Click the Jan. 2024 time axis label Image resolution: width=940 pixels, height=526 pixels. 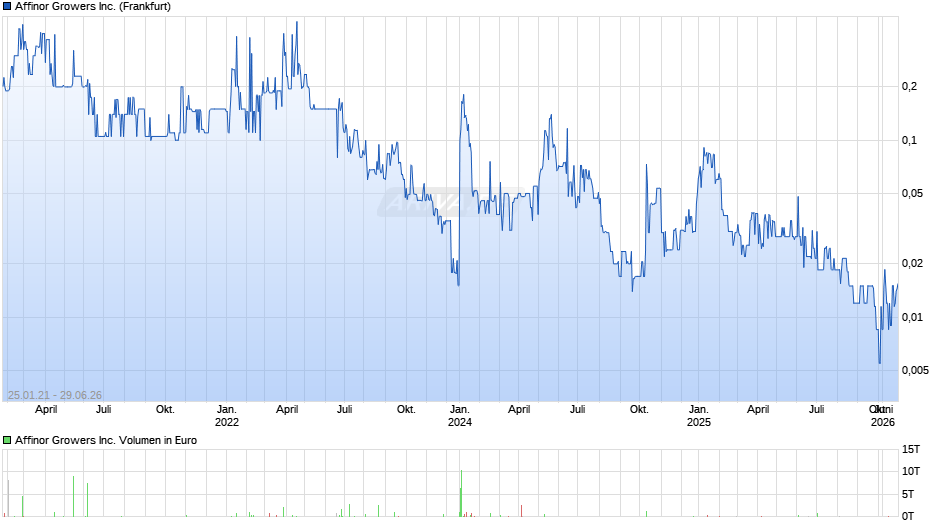460,416
